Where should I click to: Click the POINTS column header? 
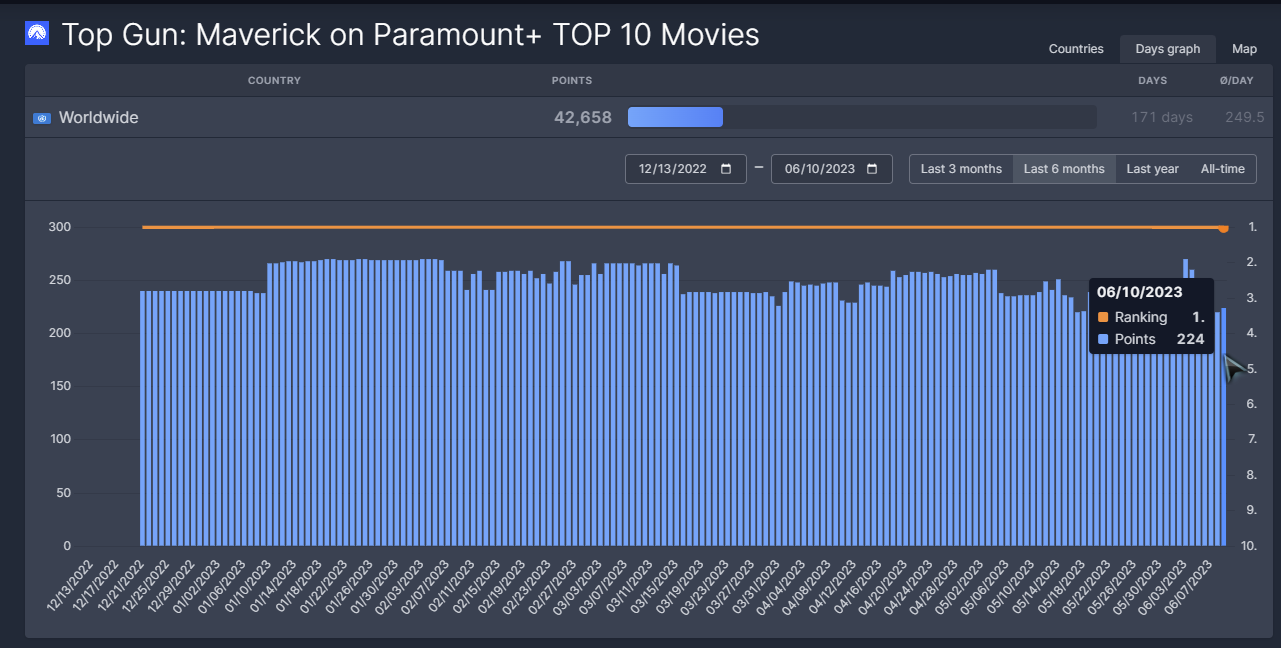(x=572, y=81)
